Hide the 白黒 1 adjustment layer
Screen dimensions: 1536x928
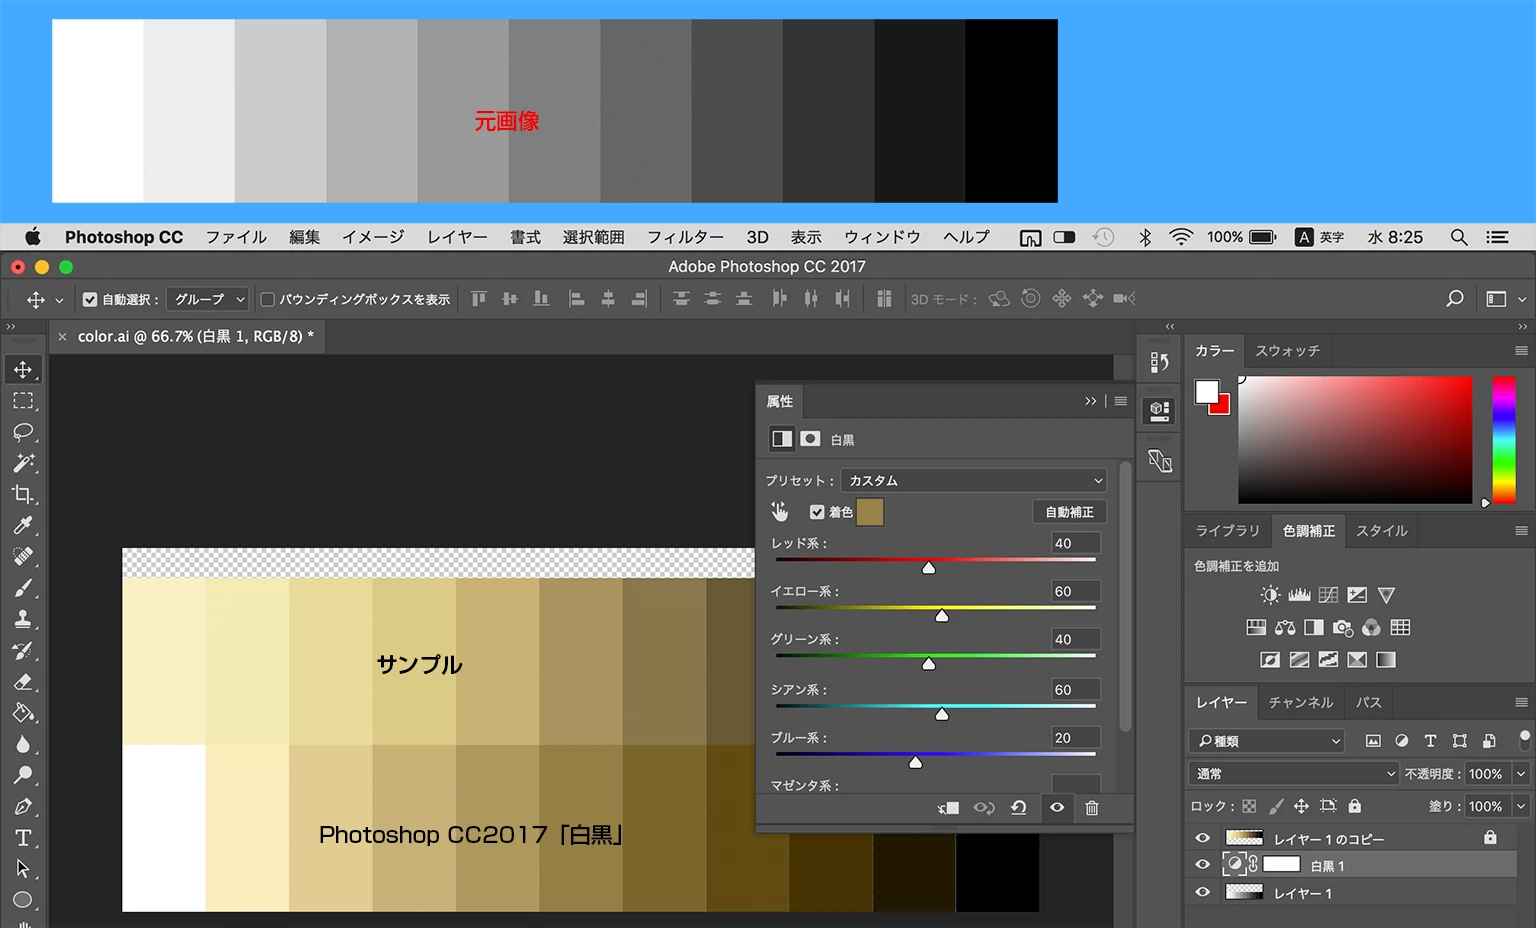click(x=1203, y=865)
